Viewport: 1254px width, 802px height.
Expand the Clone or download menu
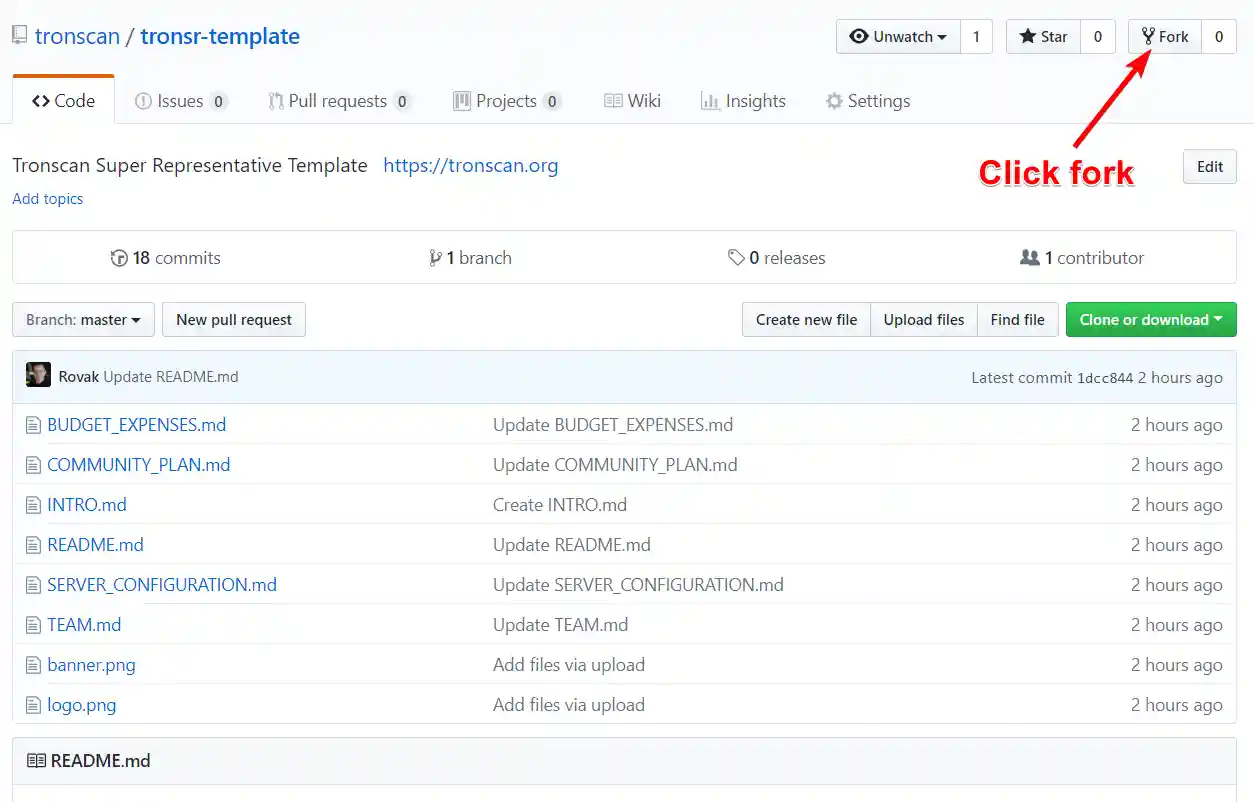pos(1150,320)
